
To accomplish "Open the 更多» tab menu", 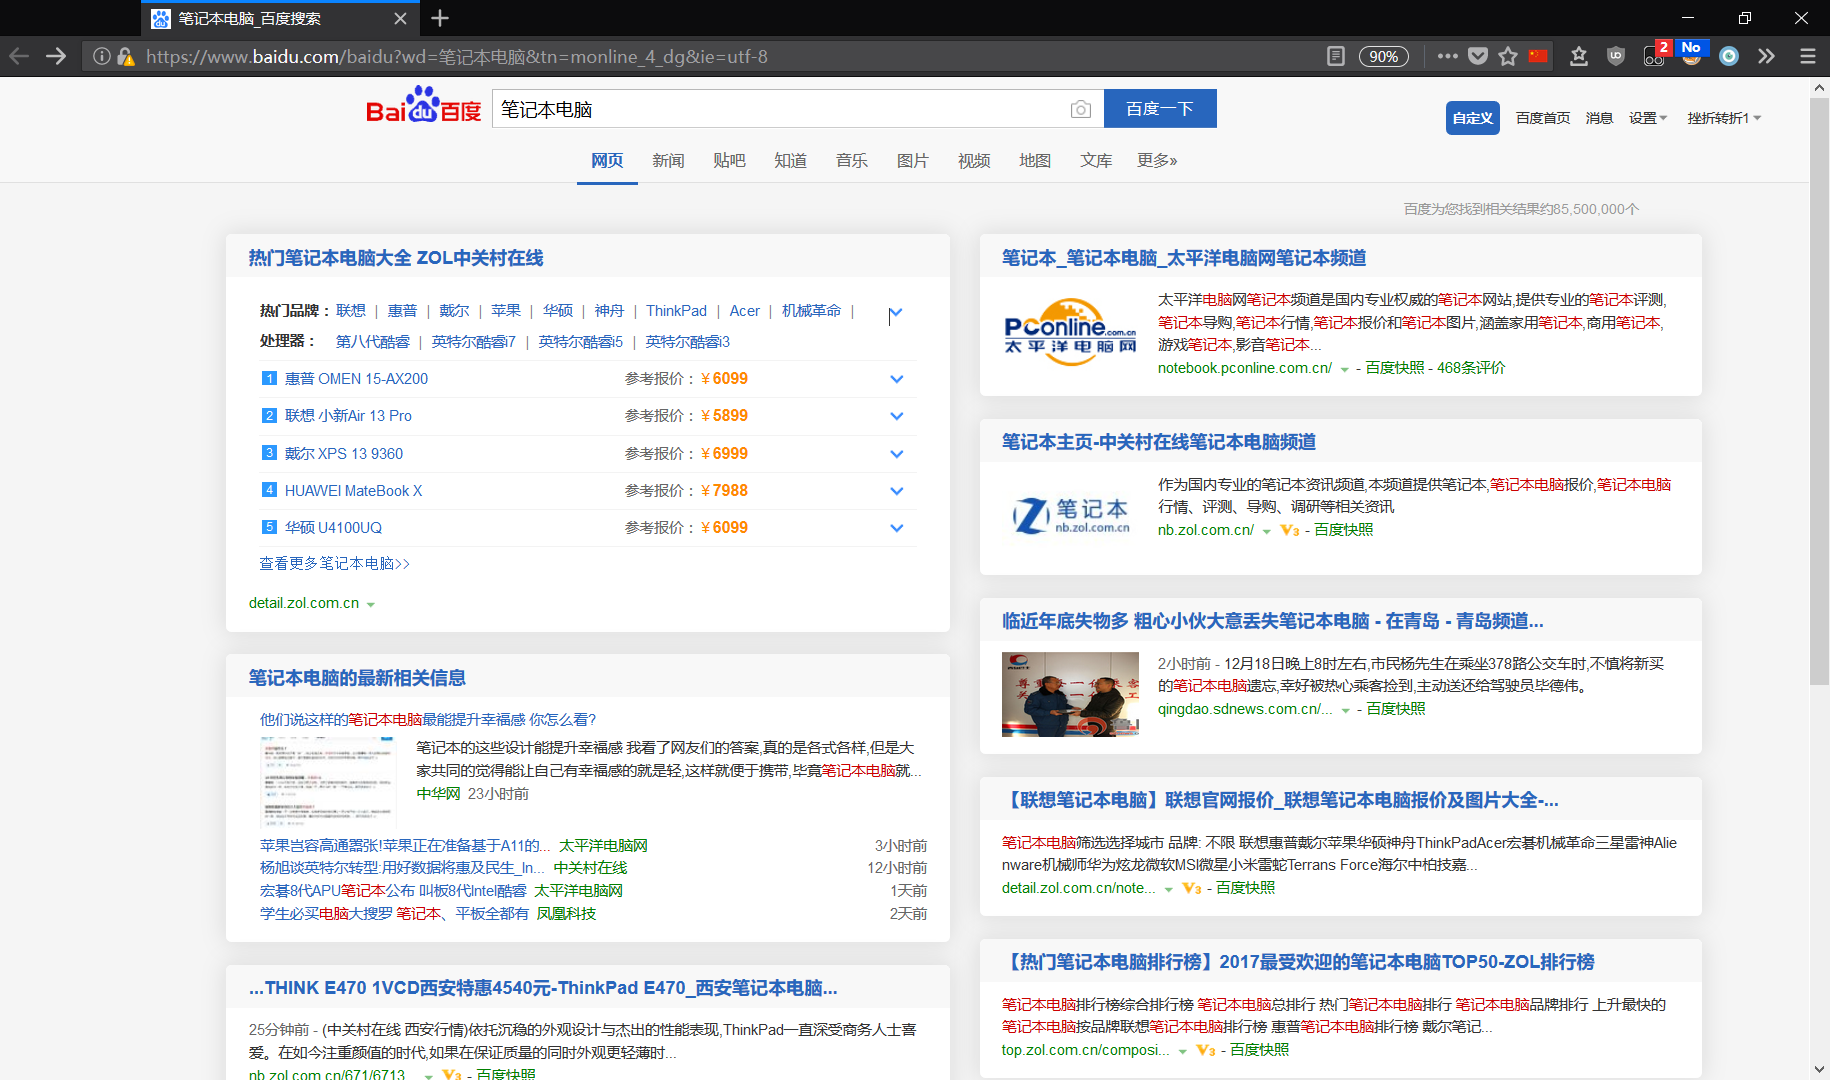I will coord(1157,161).
